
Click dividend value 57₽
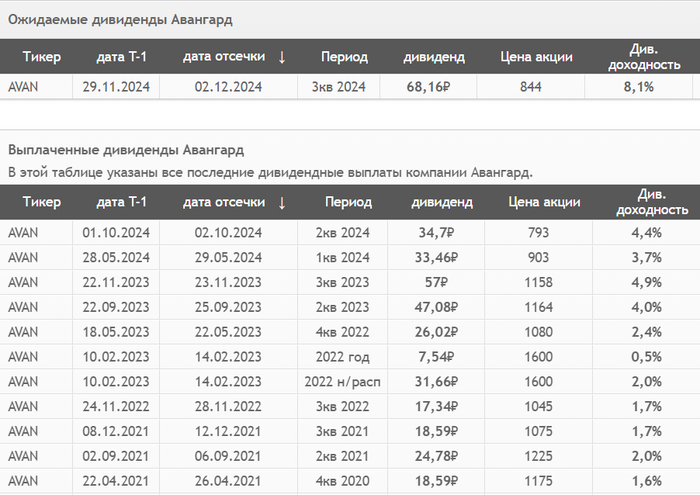(x=436, y=282)
